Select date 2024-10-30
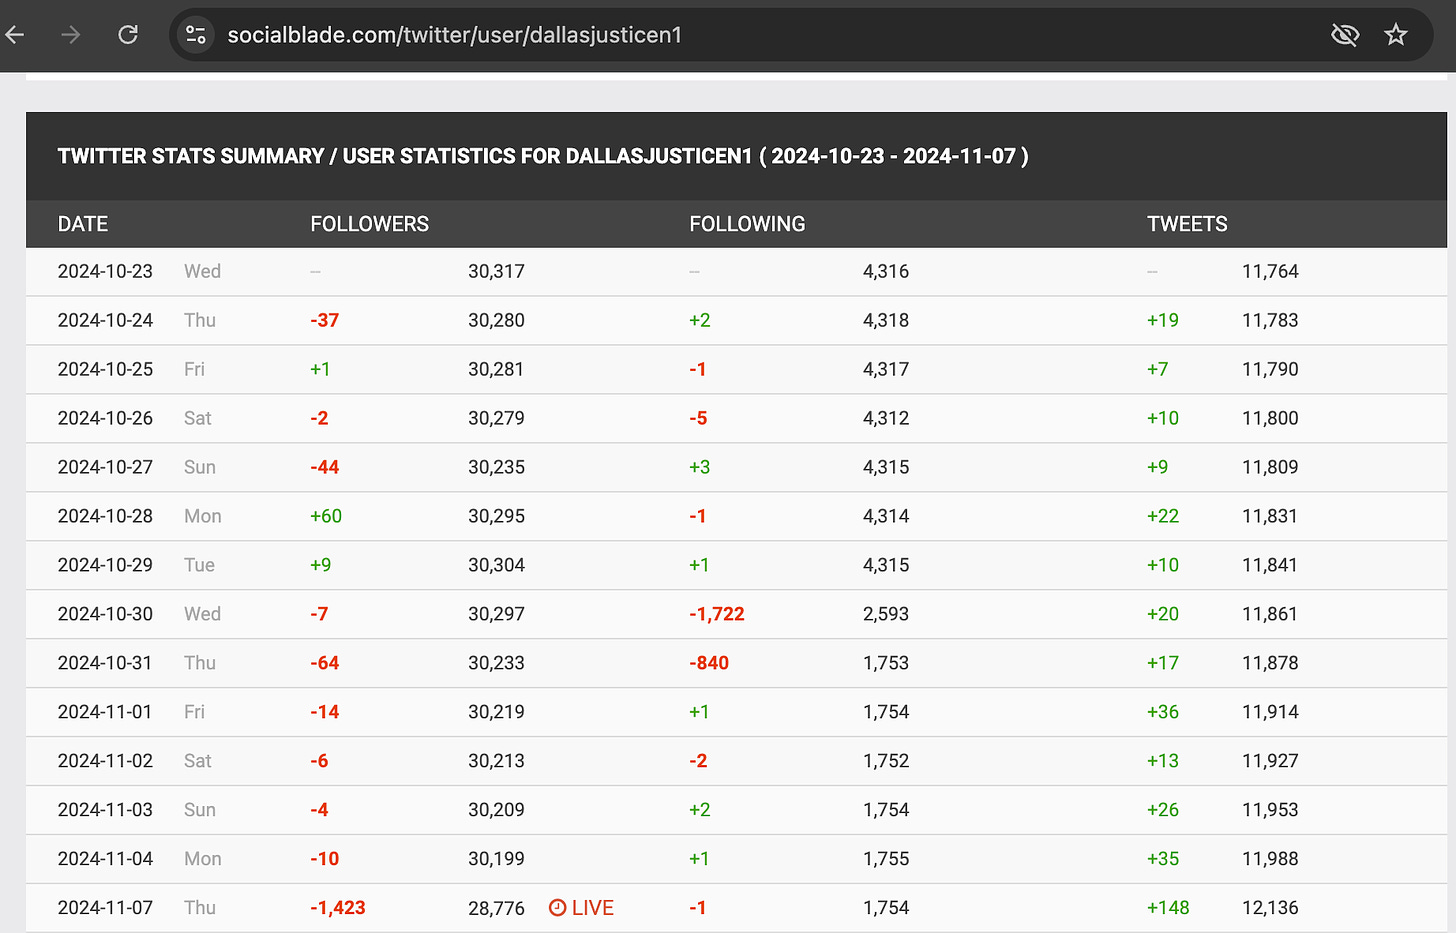The height and width of the screenshot is (933, 1456). (x=105, y=615)
